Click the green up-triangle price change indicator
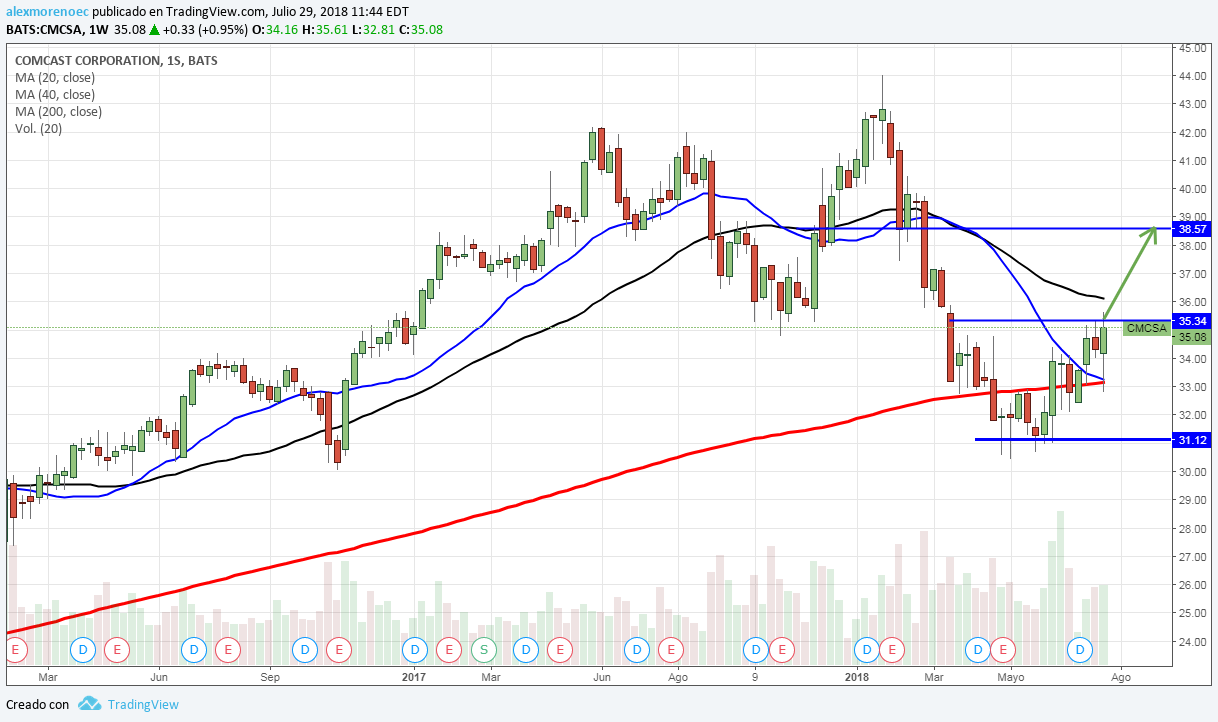This screenshot has height=722, width=1218. (x=155, y=30)
